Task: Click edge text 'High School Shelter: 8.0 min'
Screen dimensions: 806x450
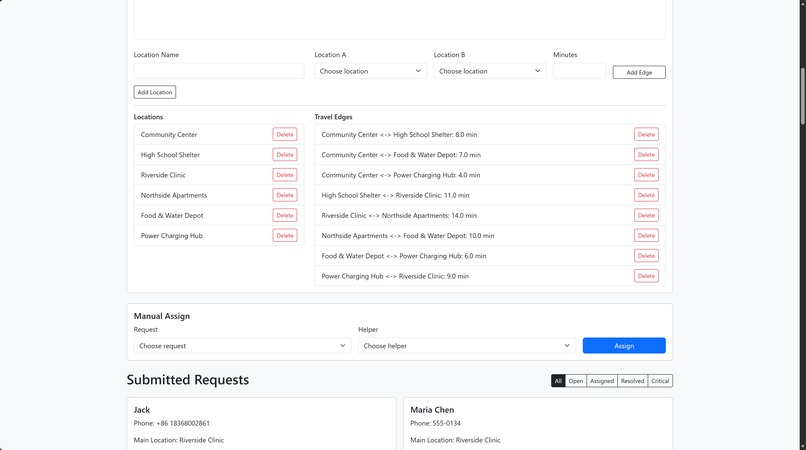Action: (435, 134)
